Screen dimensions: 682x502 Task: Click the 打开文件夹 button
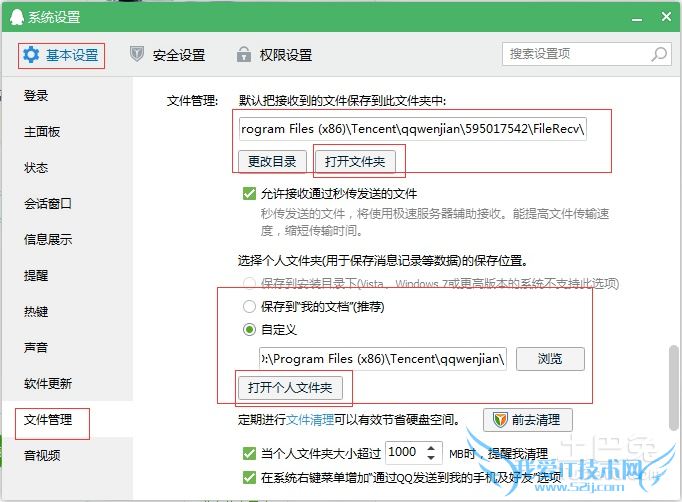355,162
